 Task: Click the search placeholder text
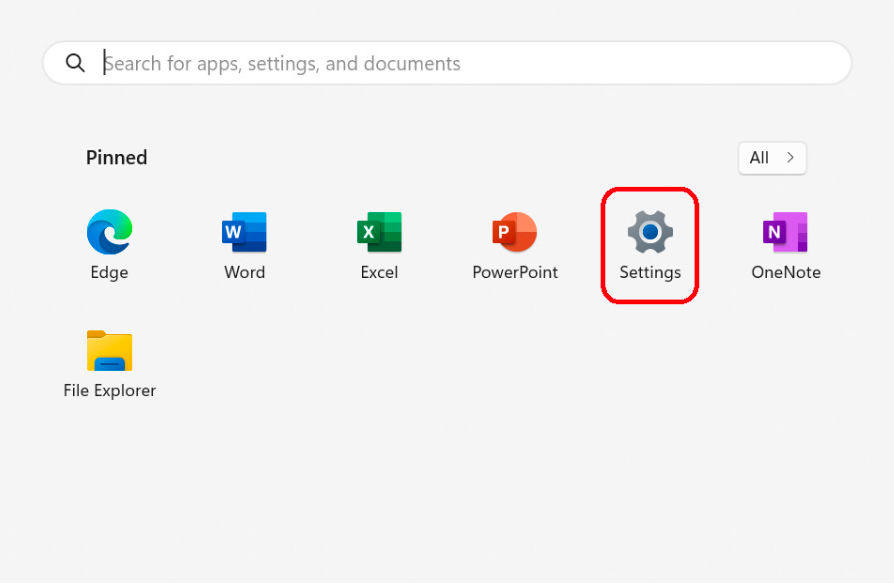pyautogui.click(x=283, y=64)
